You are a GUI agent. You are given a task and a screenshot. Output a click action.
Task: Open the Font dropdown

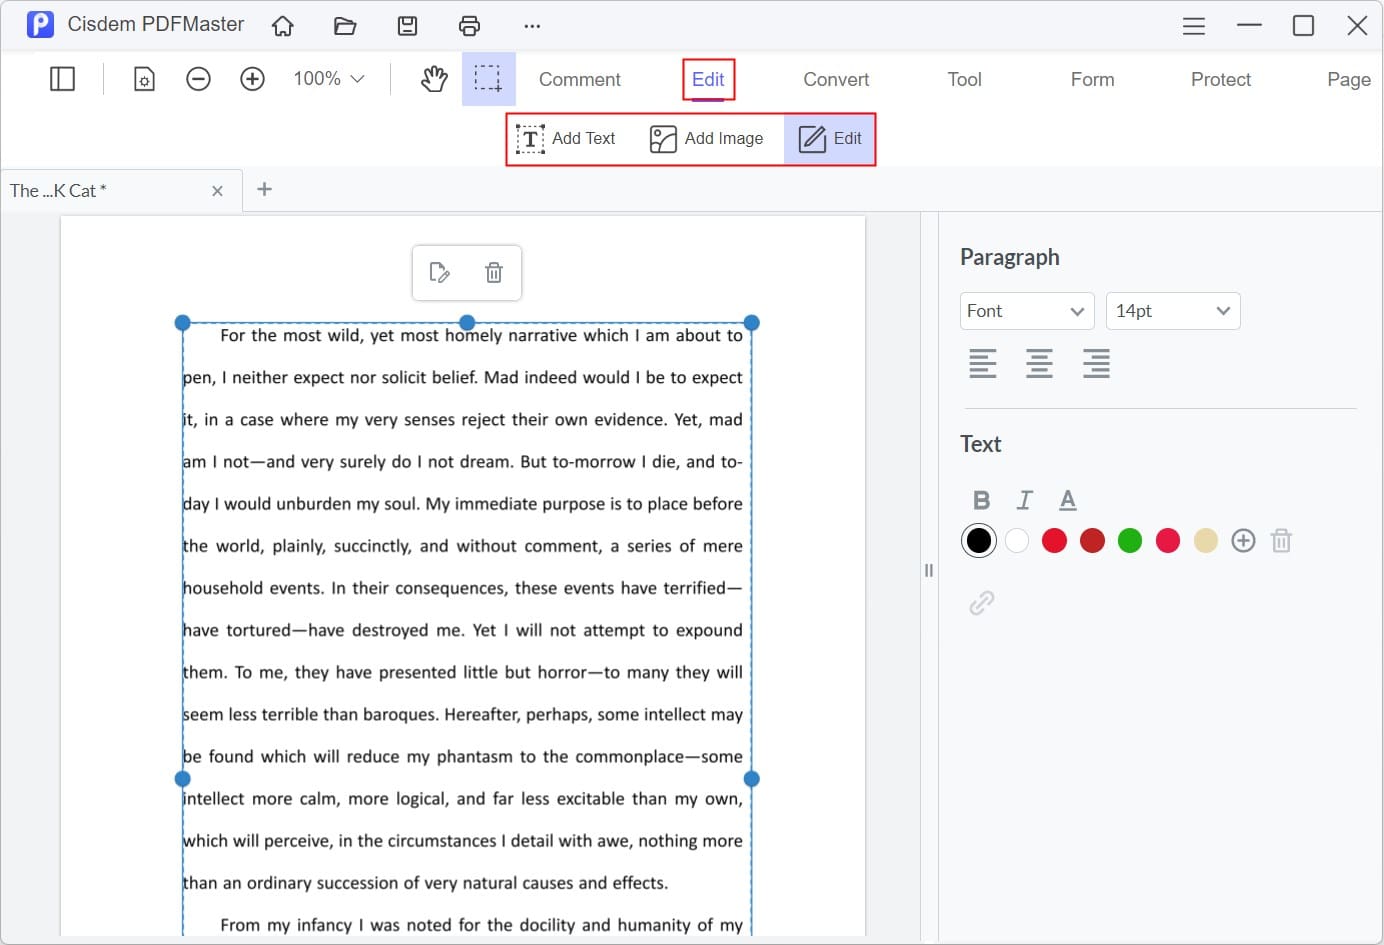(x=1026, y=311)
